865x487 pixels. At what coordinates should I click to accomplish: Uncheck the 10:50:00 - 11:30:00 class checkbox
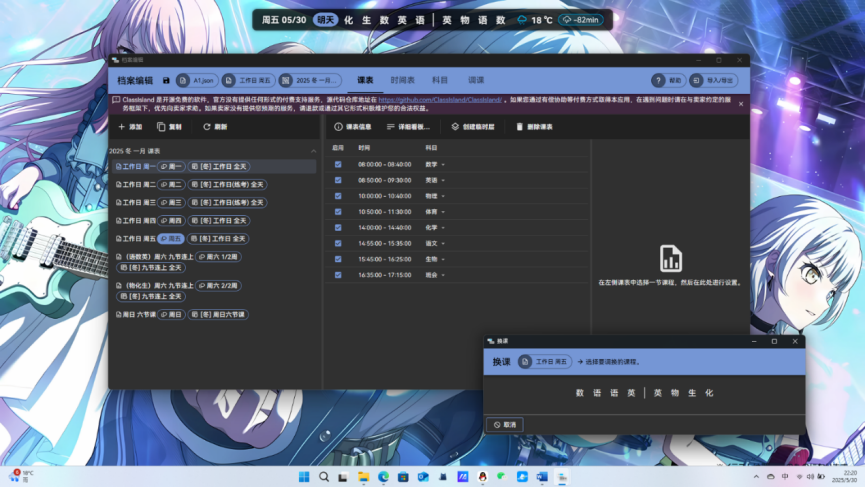tap(338, 212)
